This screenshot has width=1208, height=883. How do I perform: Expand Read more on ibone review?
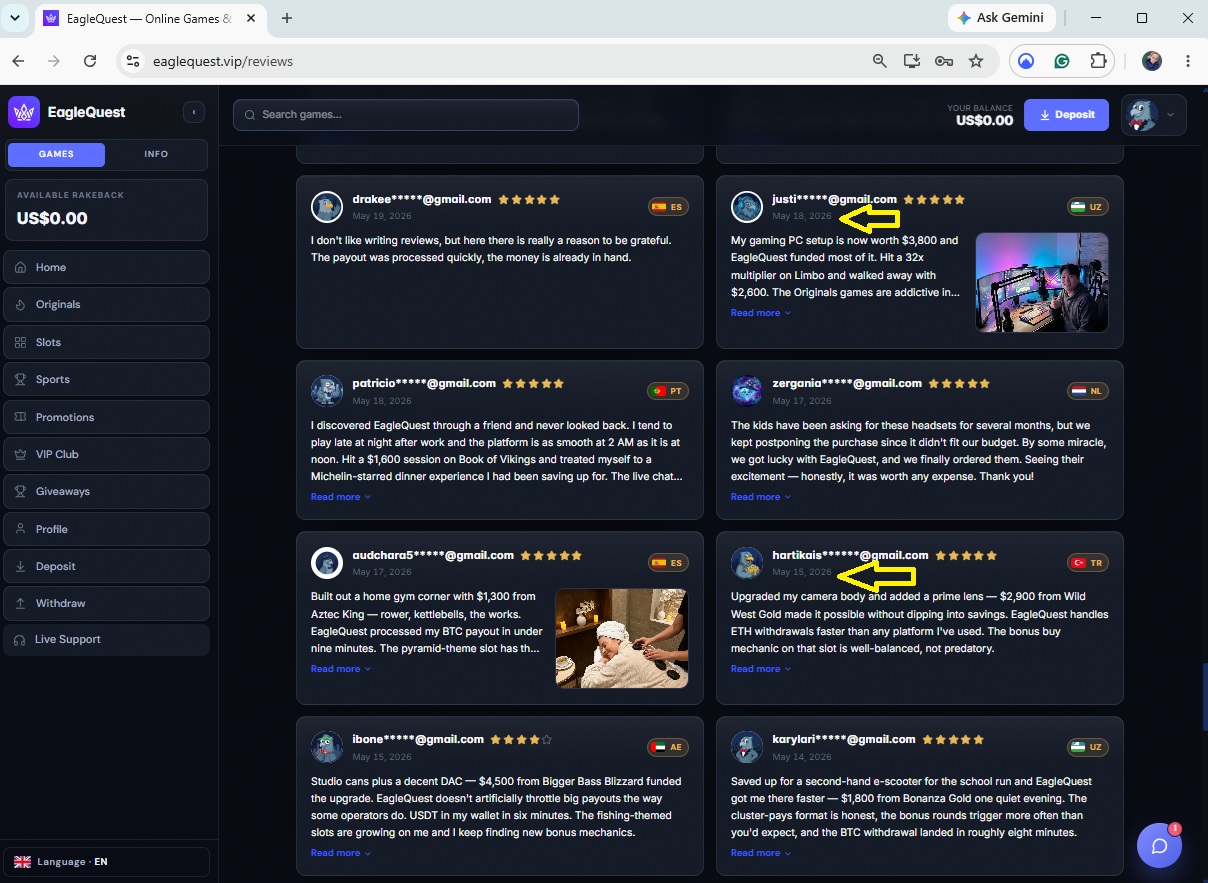[340, 853]
